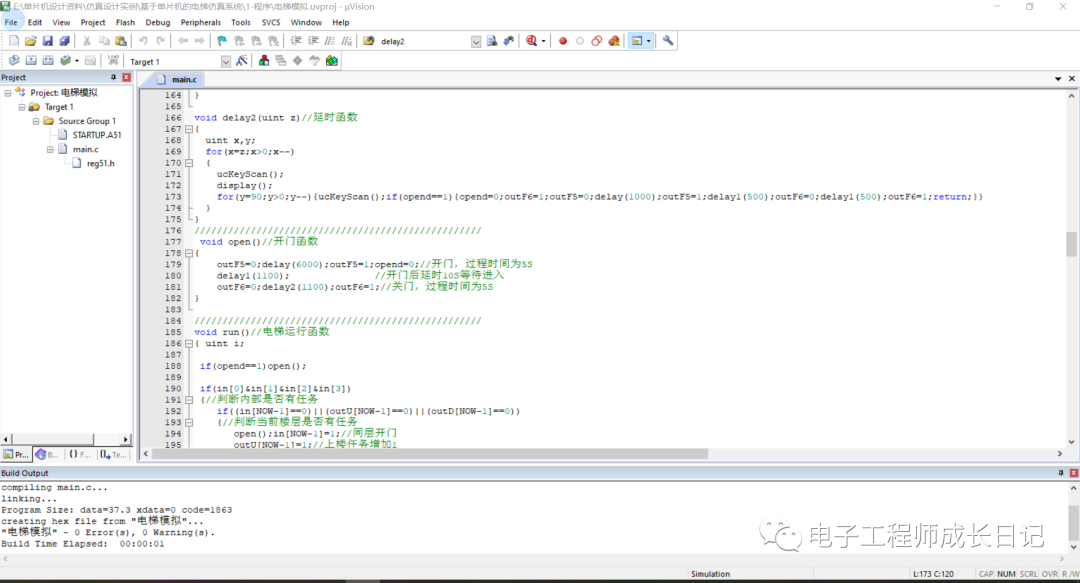Collapse the code fold at line 167
The height and width of the screenshot is (583, 1080).
189,129
